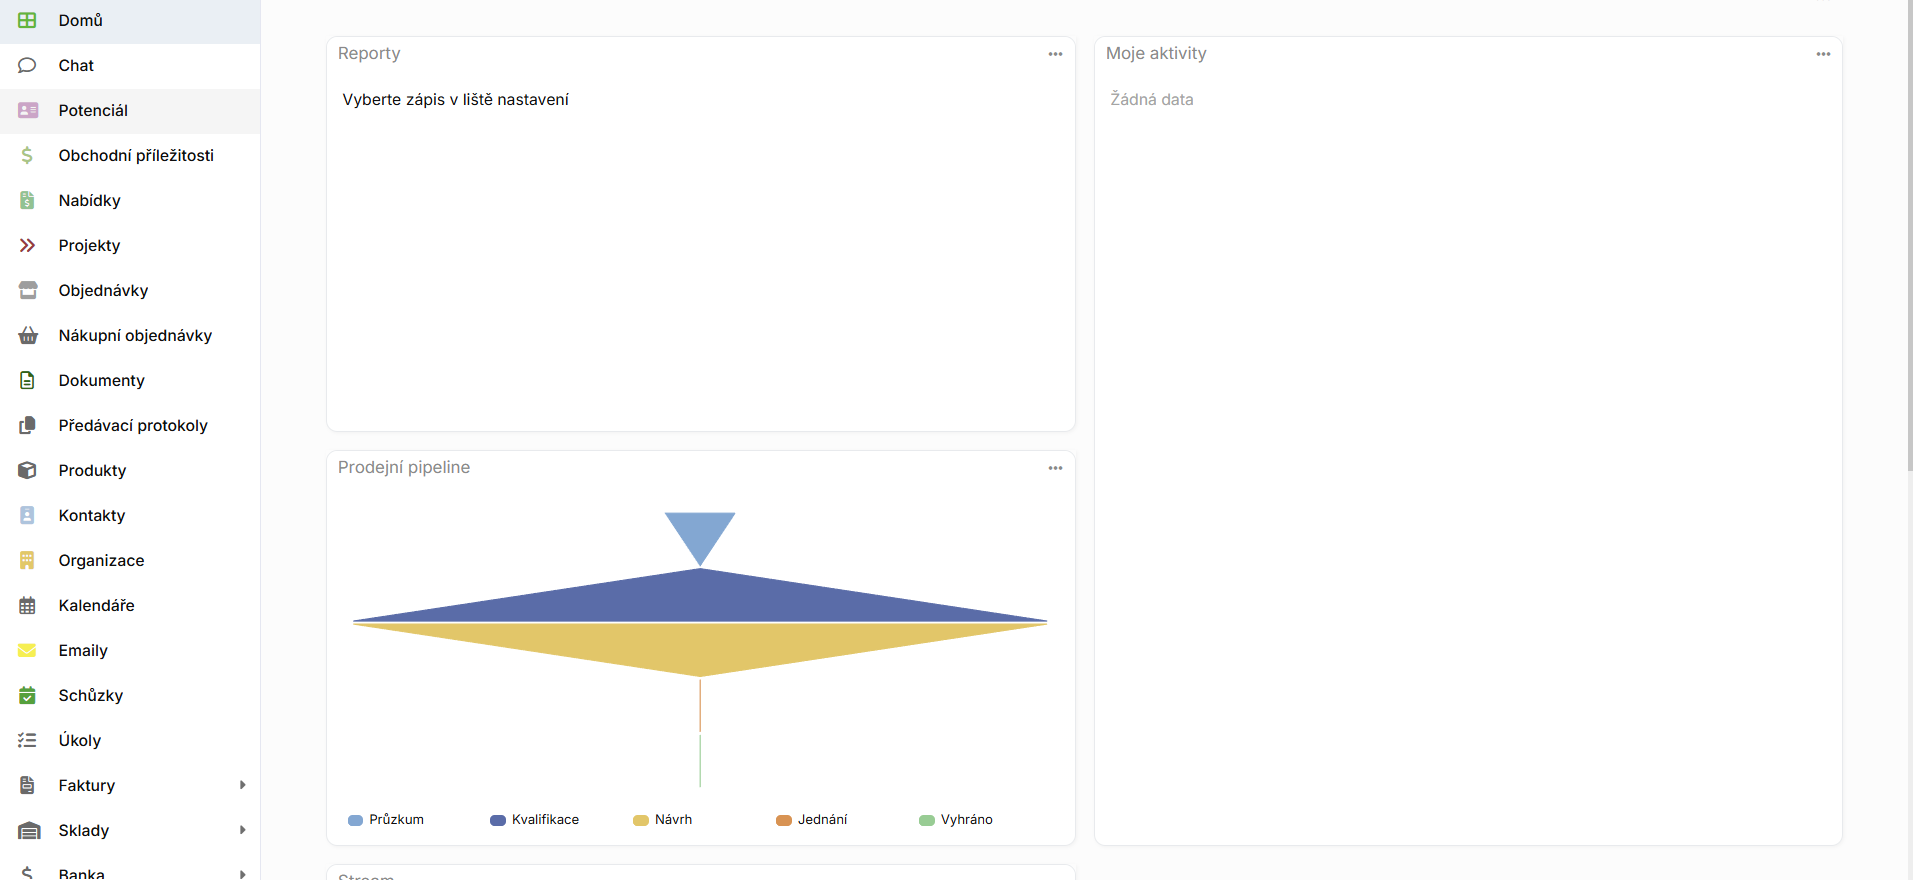Expand the Faktury submenu

[242, 785]
